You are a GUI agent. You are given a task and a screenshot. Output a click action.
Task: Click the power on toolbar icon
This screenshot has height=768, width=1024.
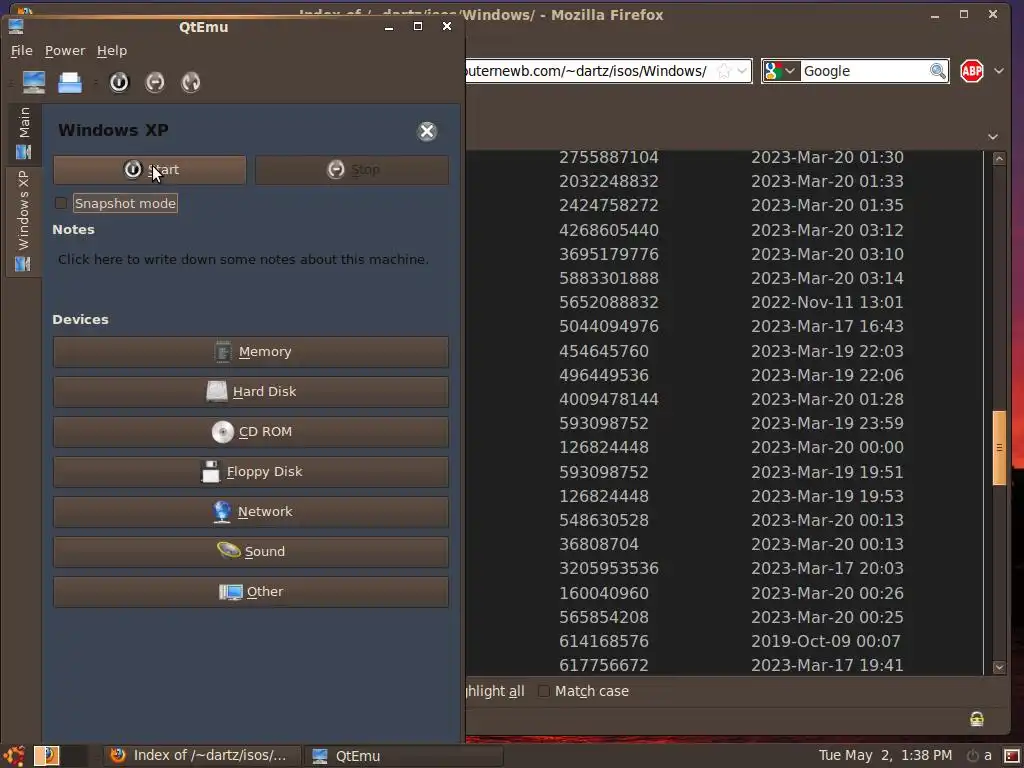coord(119,82)
